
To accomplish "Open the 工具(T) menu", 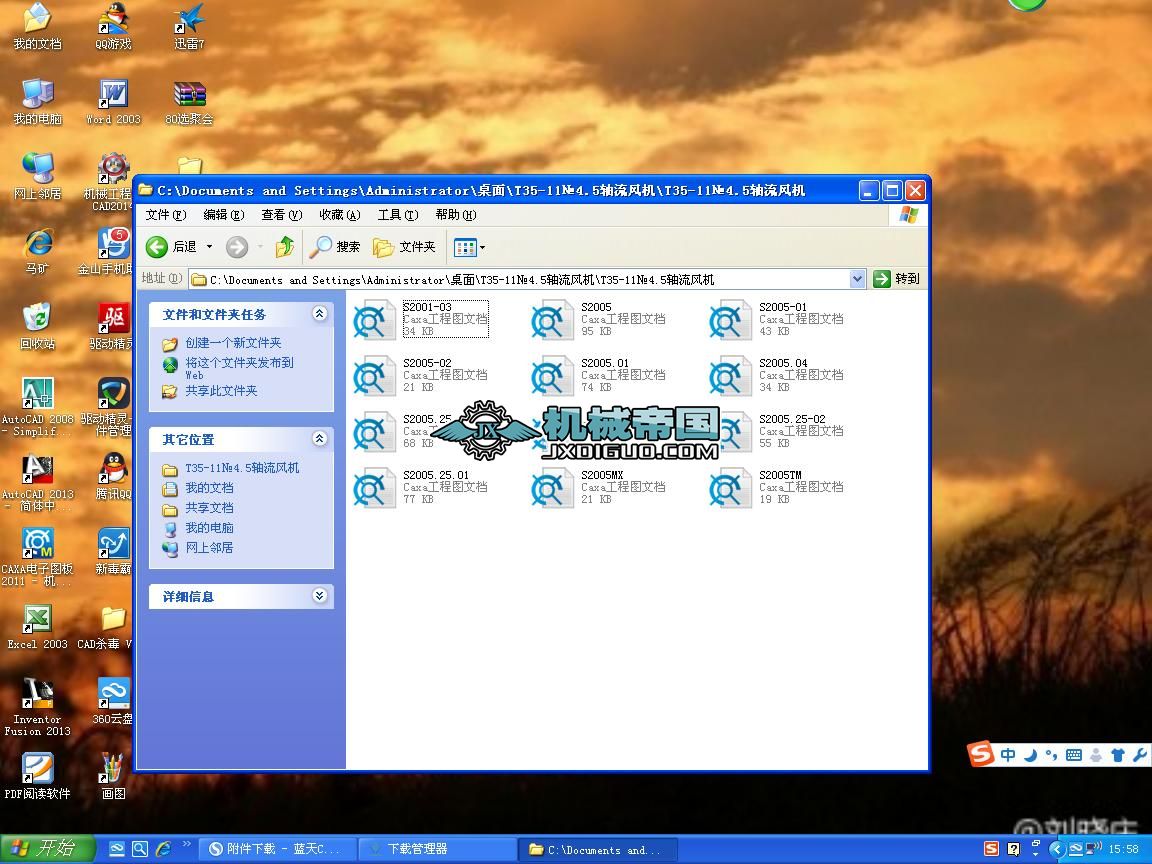I will click(396, 215).
